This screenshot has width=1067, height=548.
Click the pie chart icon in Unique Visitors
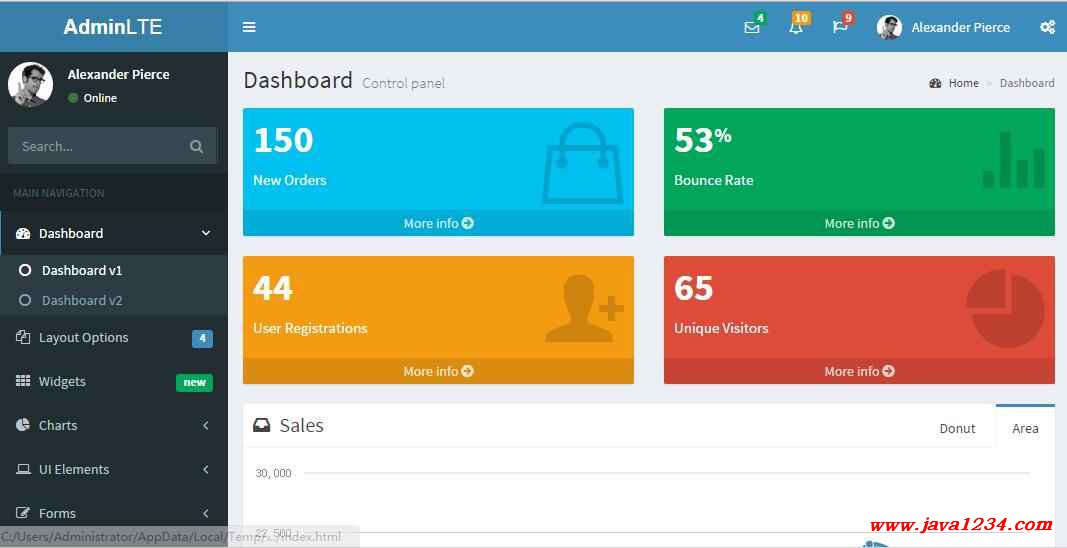(x=1005, y=308)
